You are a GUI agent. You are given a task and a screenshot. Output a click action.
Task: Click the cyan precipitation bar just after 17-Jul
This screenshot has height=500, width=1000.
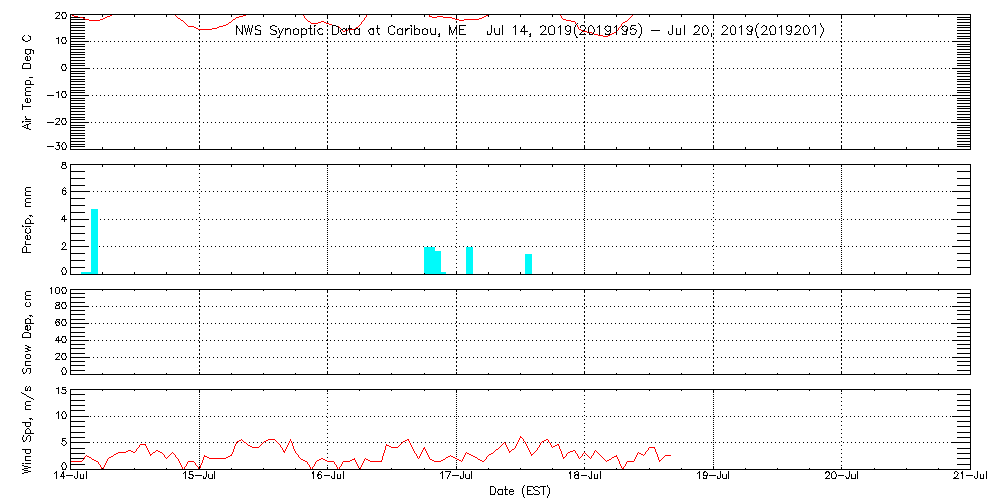[x=470, y=260]
